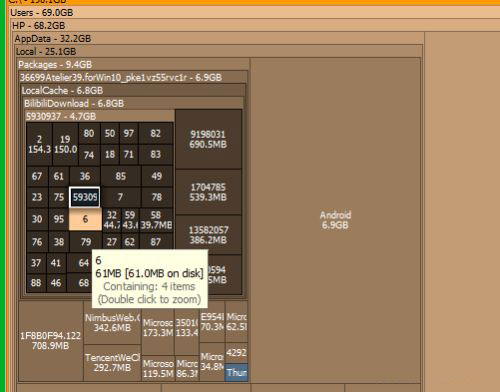Select the 4292 block

(237, 353)
